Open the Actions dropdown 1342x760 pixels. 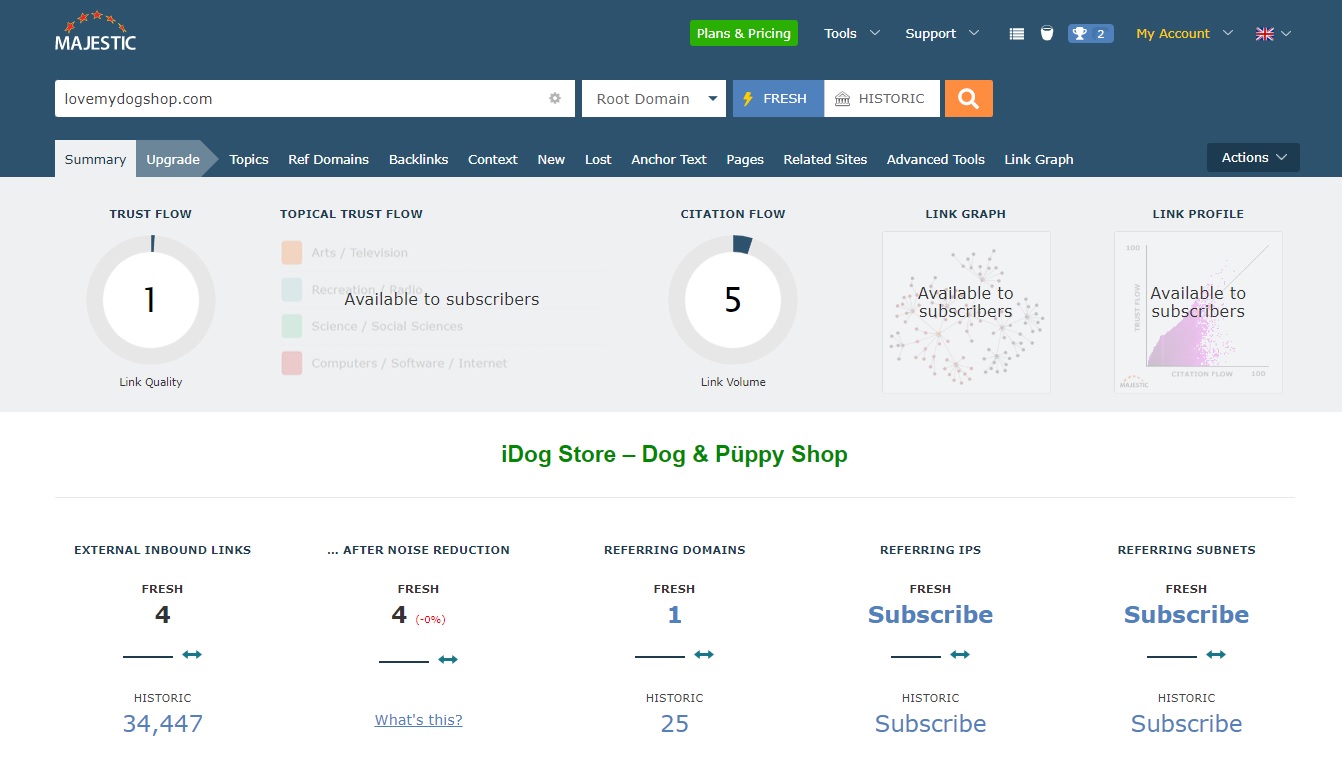point(1253,158)
